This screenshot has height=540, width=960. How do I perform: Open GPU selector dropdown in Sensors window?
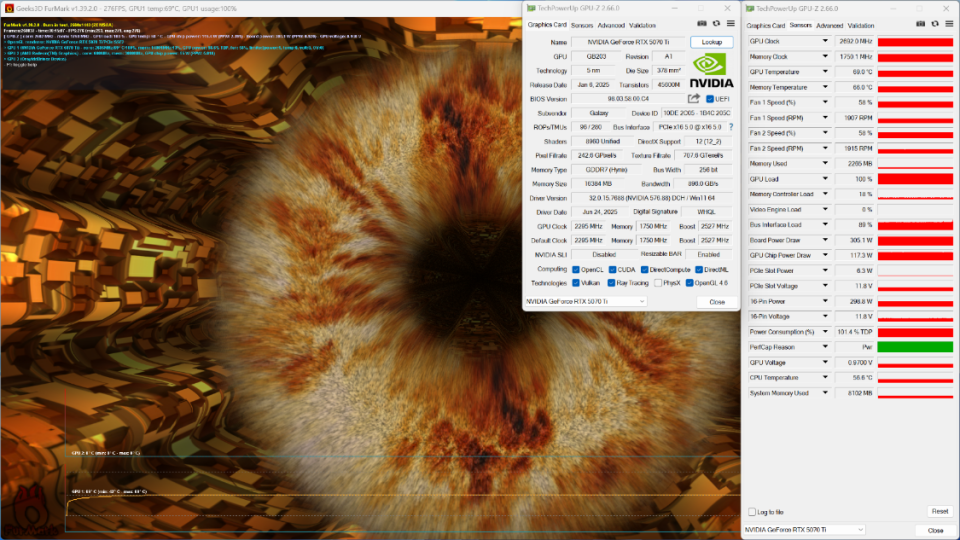point(805,530)
